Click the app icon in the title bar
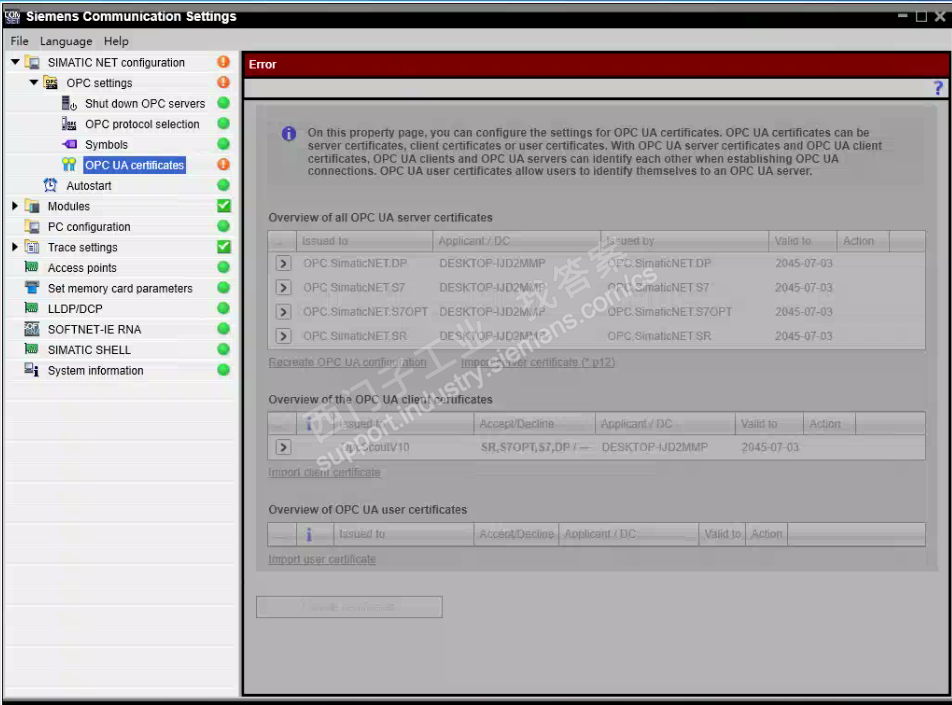Screen dimensions: 952x705 click(12, 16)
